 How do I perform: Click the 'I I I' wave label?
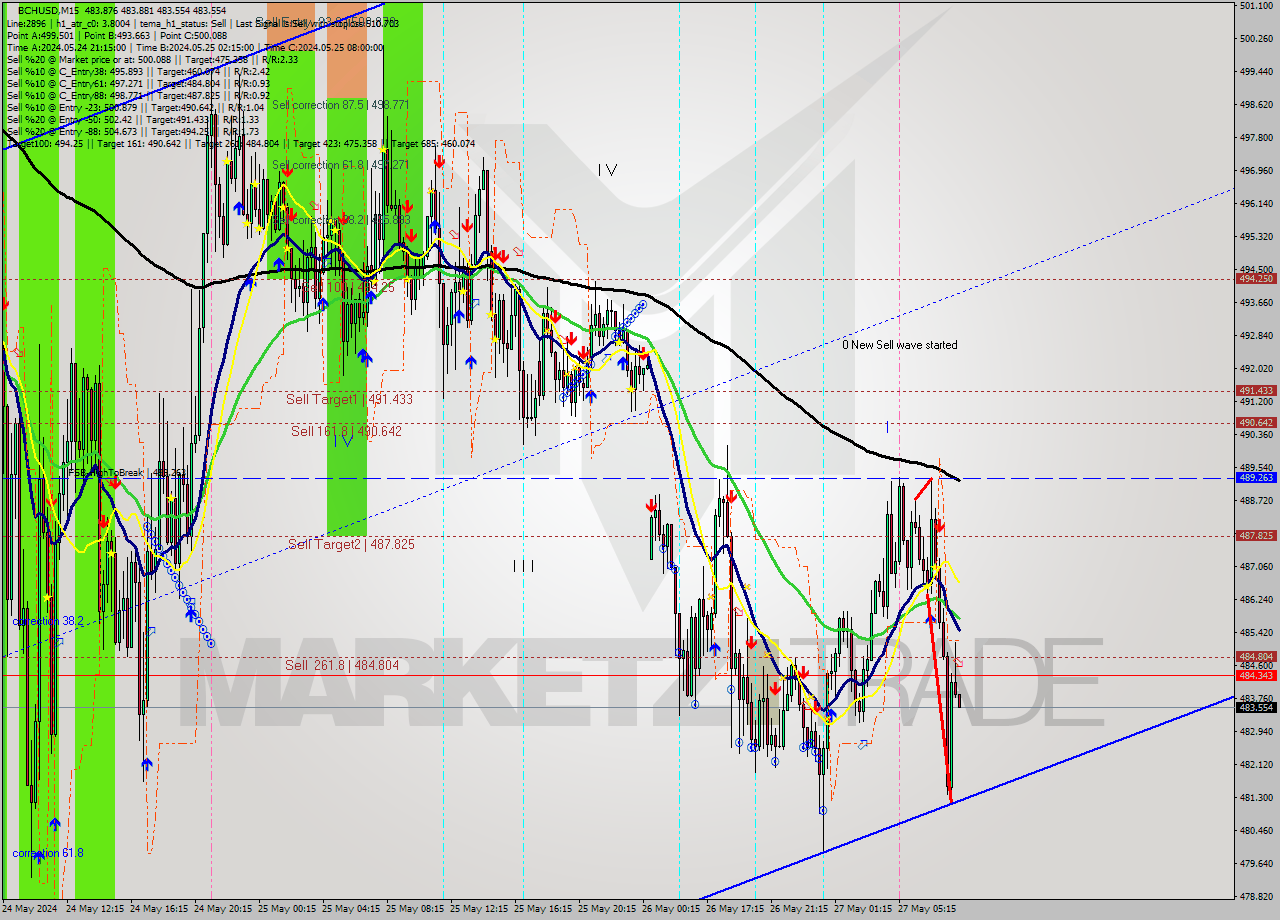(x=523, y=566)
